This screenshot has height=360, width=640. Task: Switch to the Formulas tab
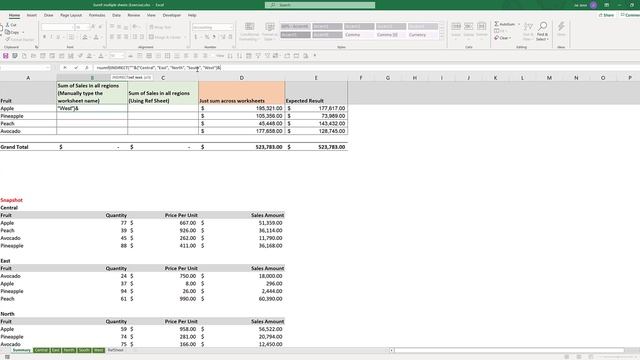pyautogui.click(x=97, y=15)
